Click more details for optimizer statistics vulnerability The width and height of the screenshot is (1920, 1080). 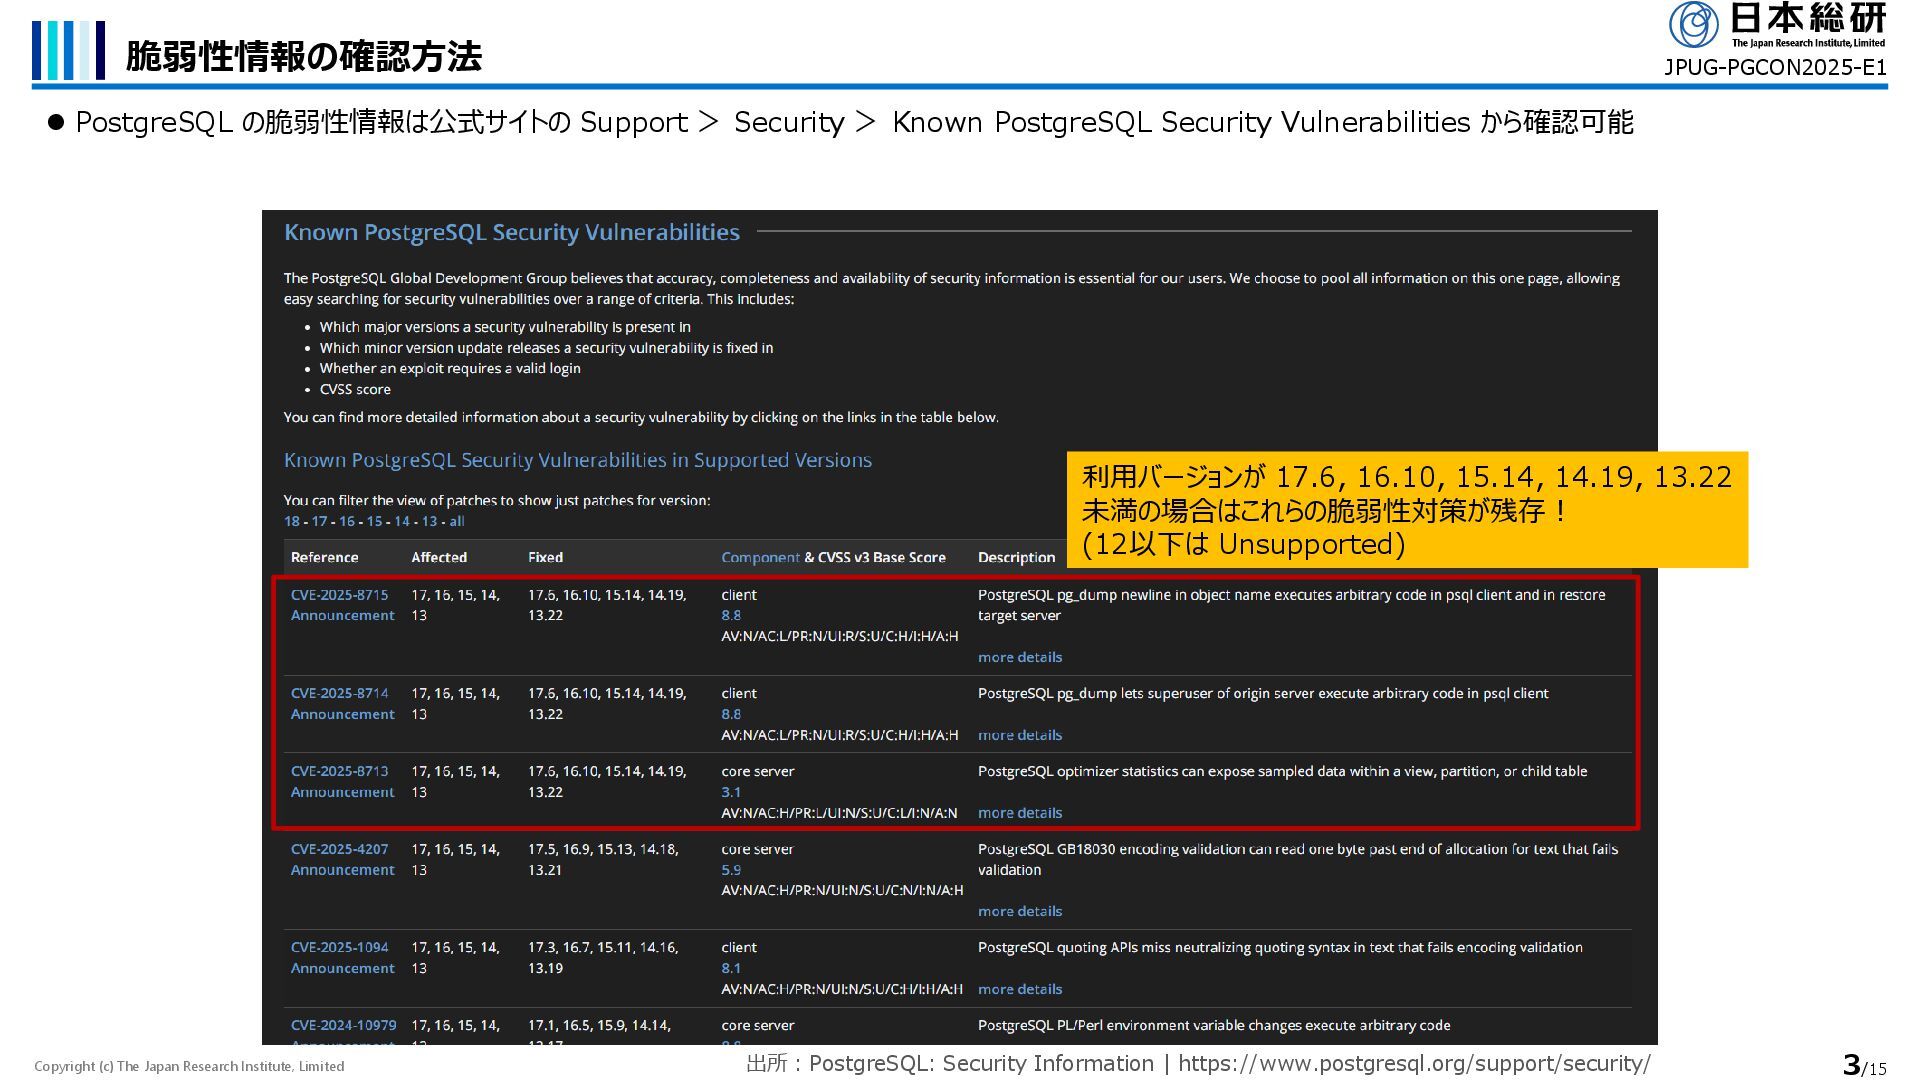[x=1019, y=813]
